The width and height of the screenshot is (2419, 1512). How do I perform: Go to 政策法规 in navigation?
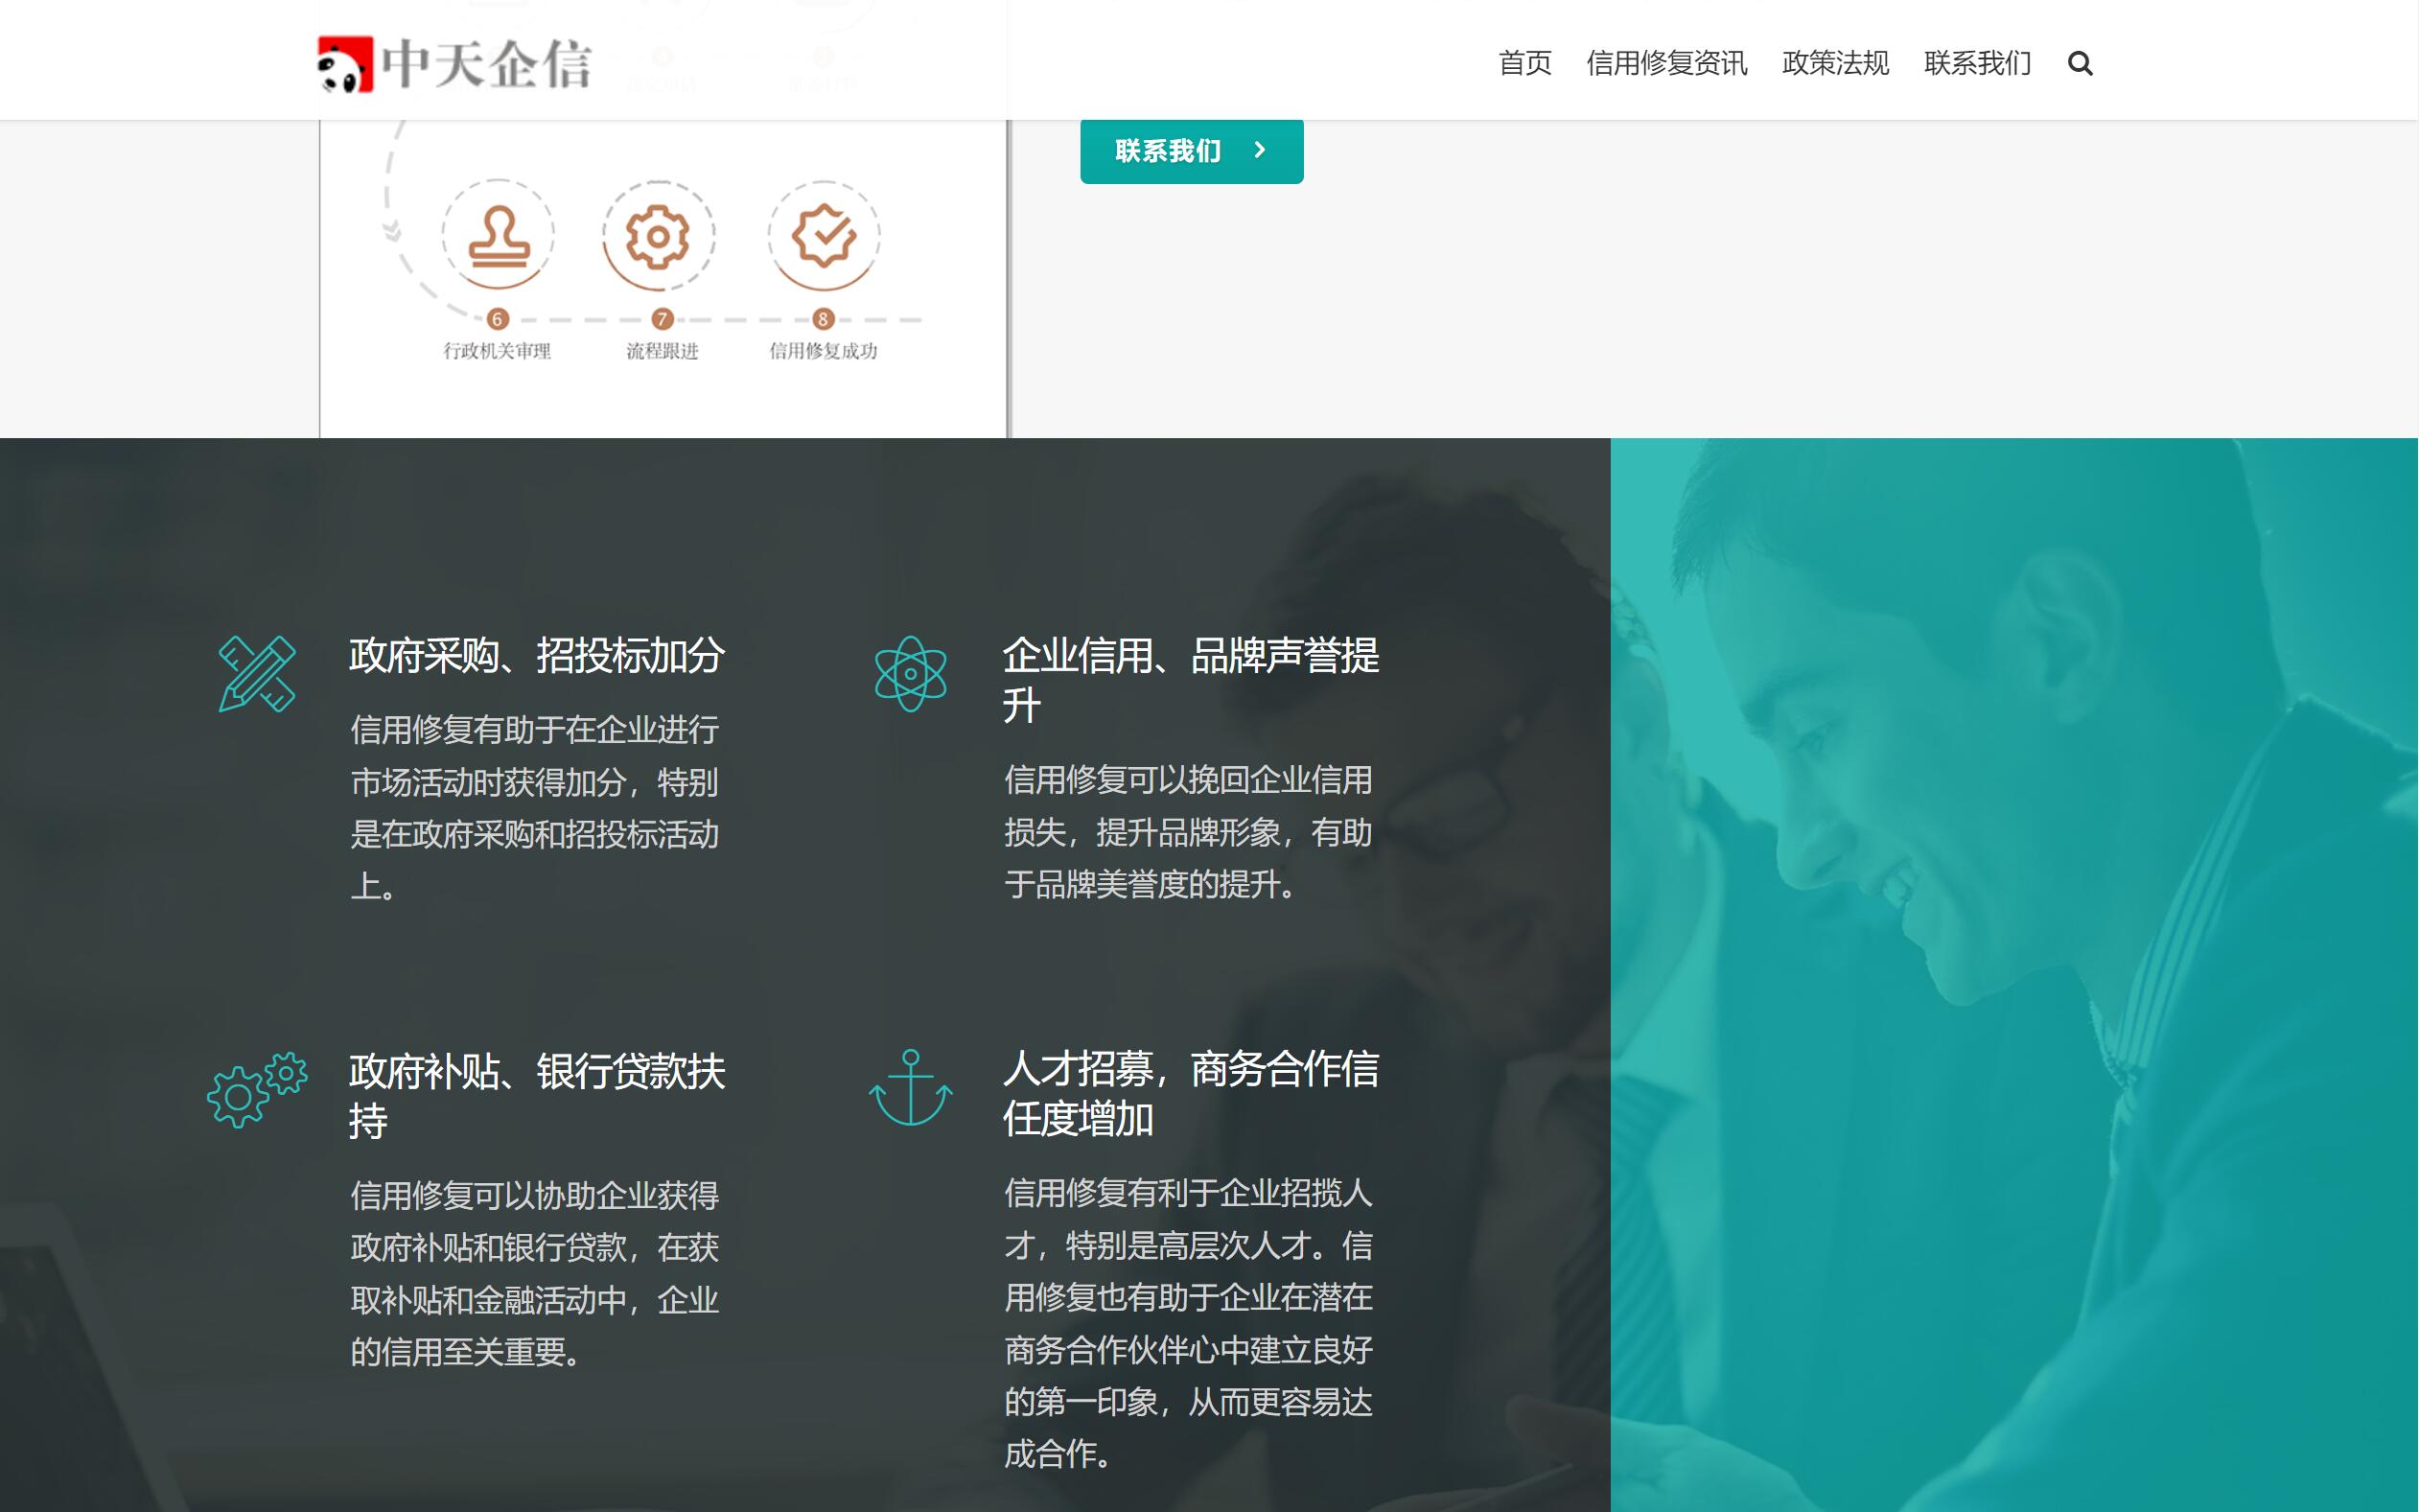click(1835, 64)
